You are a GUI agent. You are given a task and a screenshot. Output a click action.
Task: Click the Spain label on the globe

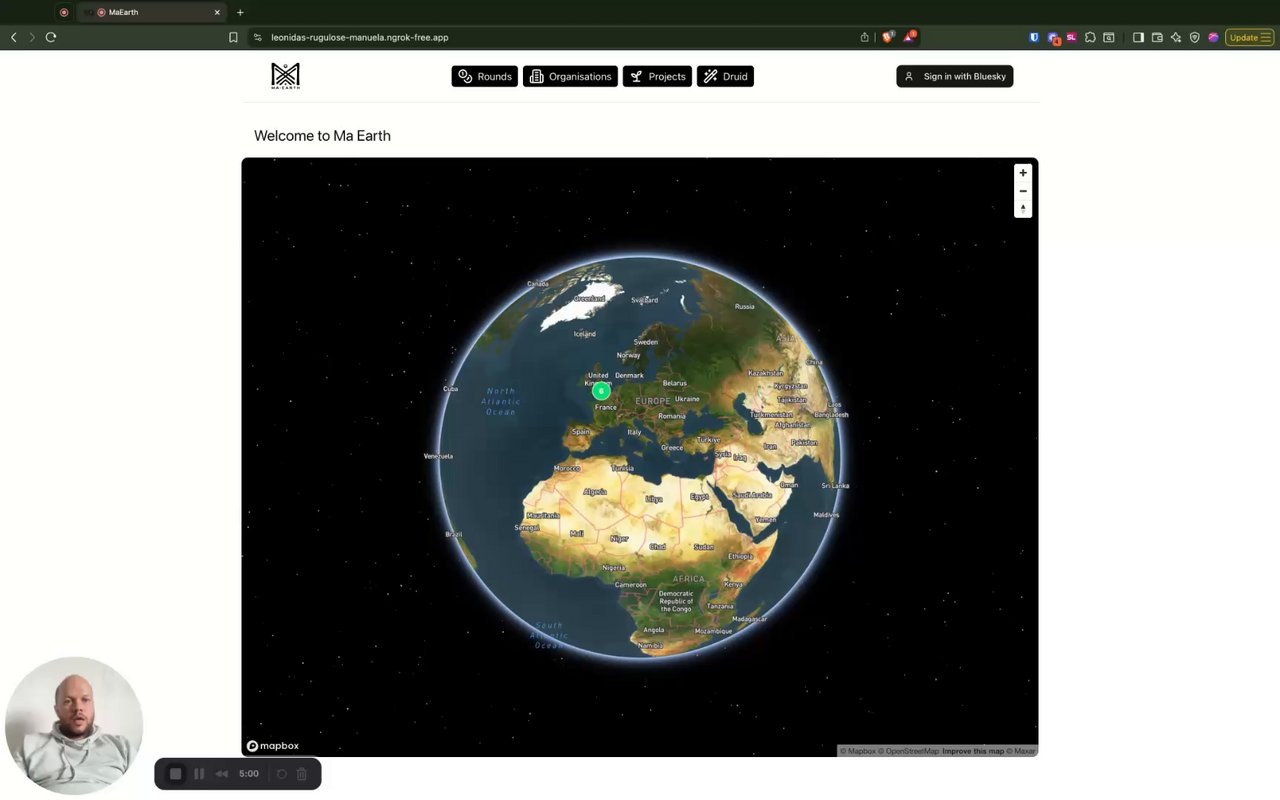tap(580, 432)
